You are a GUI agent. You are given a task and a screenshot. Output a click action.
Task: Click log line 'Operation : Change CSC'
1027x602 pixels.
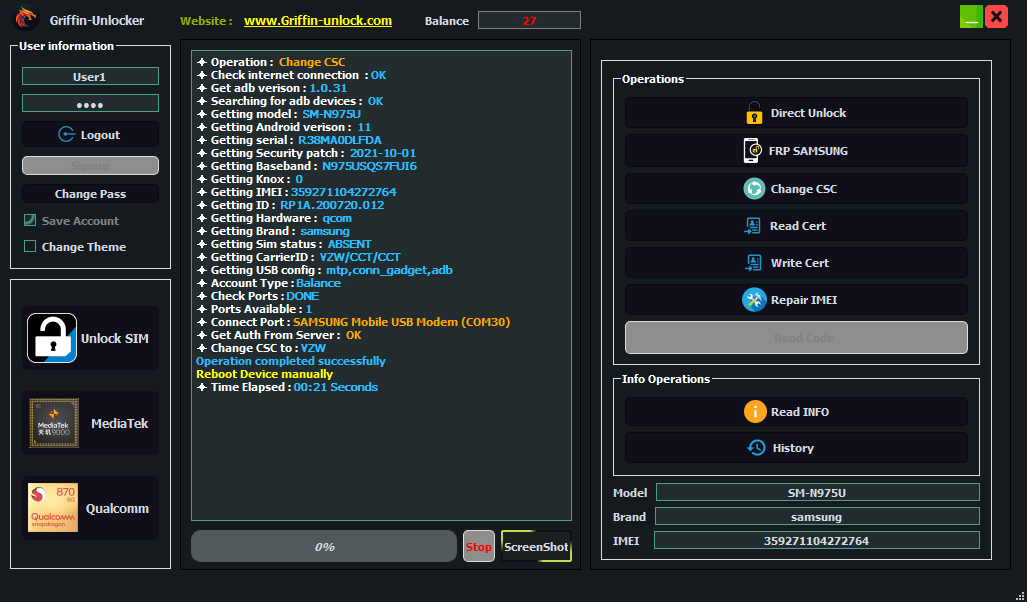[271, 62]
